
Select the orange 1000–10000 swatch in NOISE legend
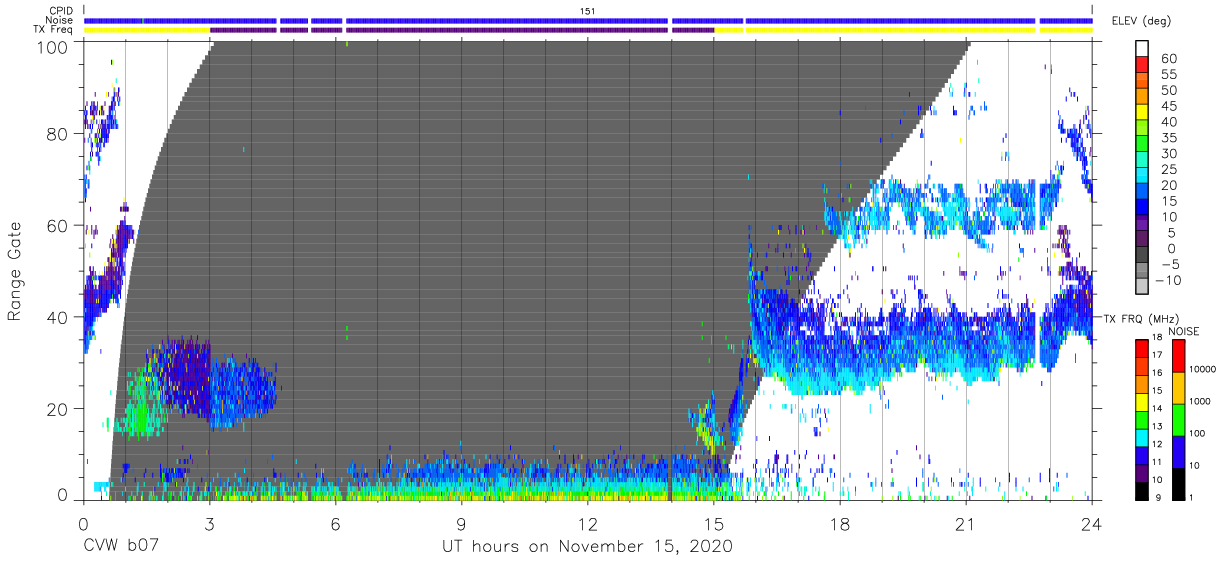coord(1179,387)
